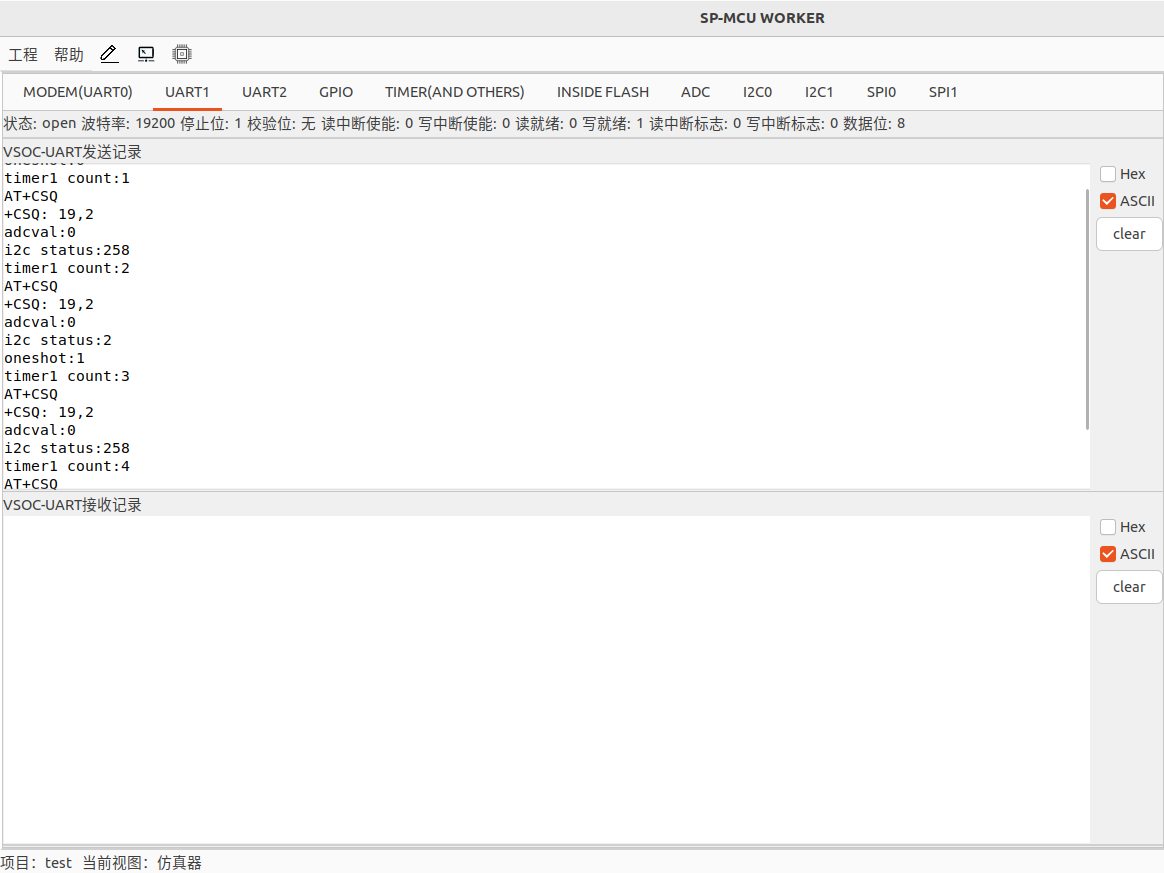1164x873 pixels.
Task: Click the pencil edit icon in toolbar
Action: pyautogui.click(x=109, y=54)
